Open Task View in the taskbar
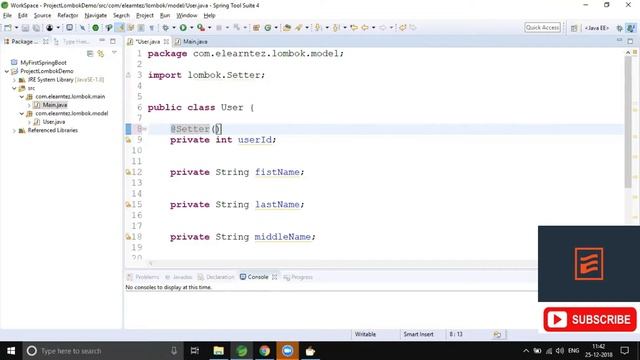The image size is (640, 360). (x=195, y=351)
